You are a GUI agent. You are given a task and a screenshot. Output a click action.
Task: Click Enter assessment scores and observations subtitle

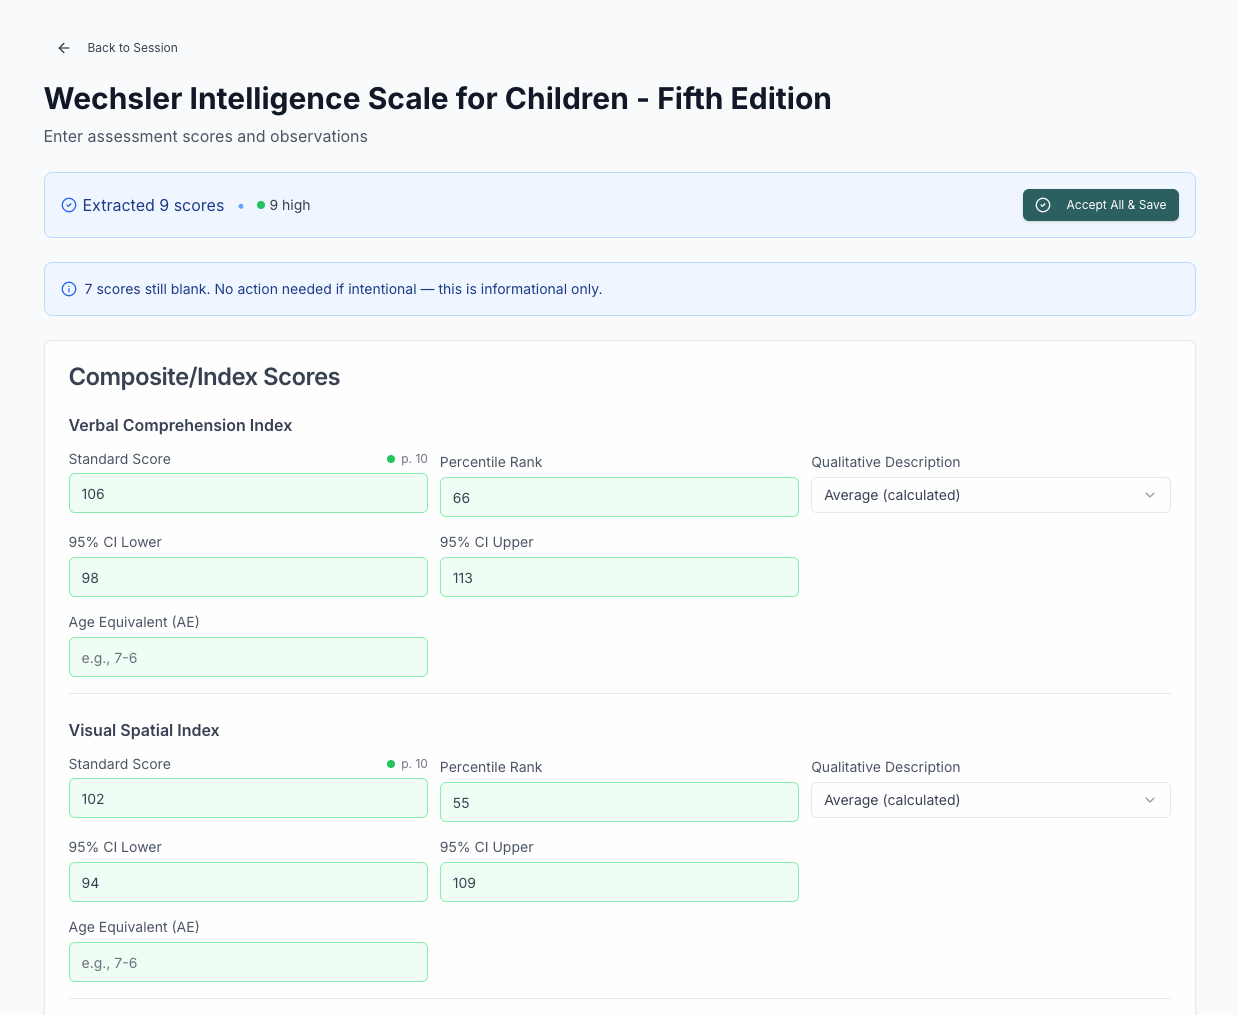click(x=205, y=136)
